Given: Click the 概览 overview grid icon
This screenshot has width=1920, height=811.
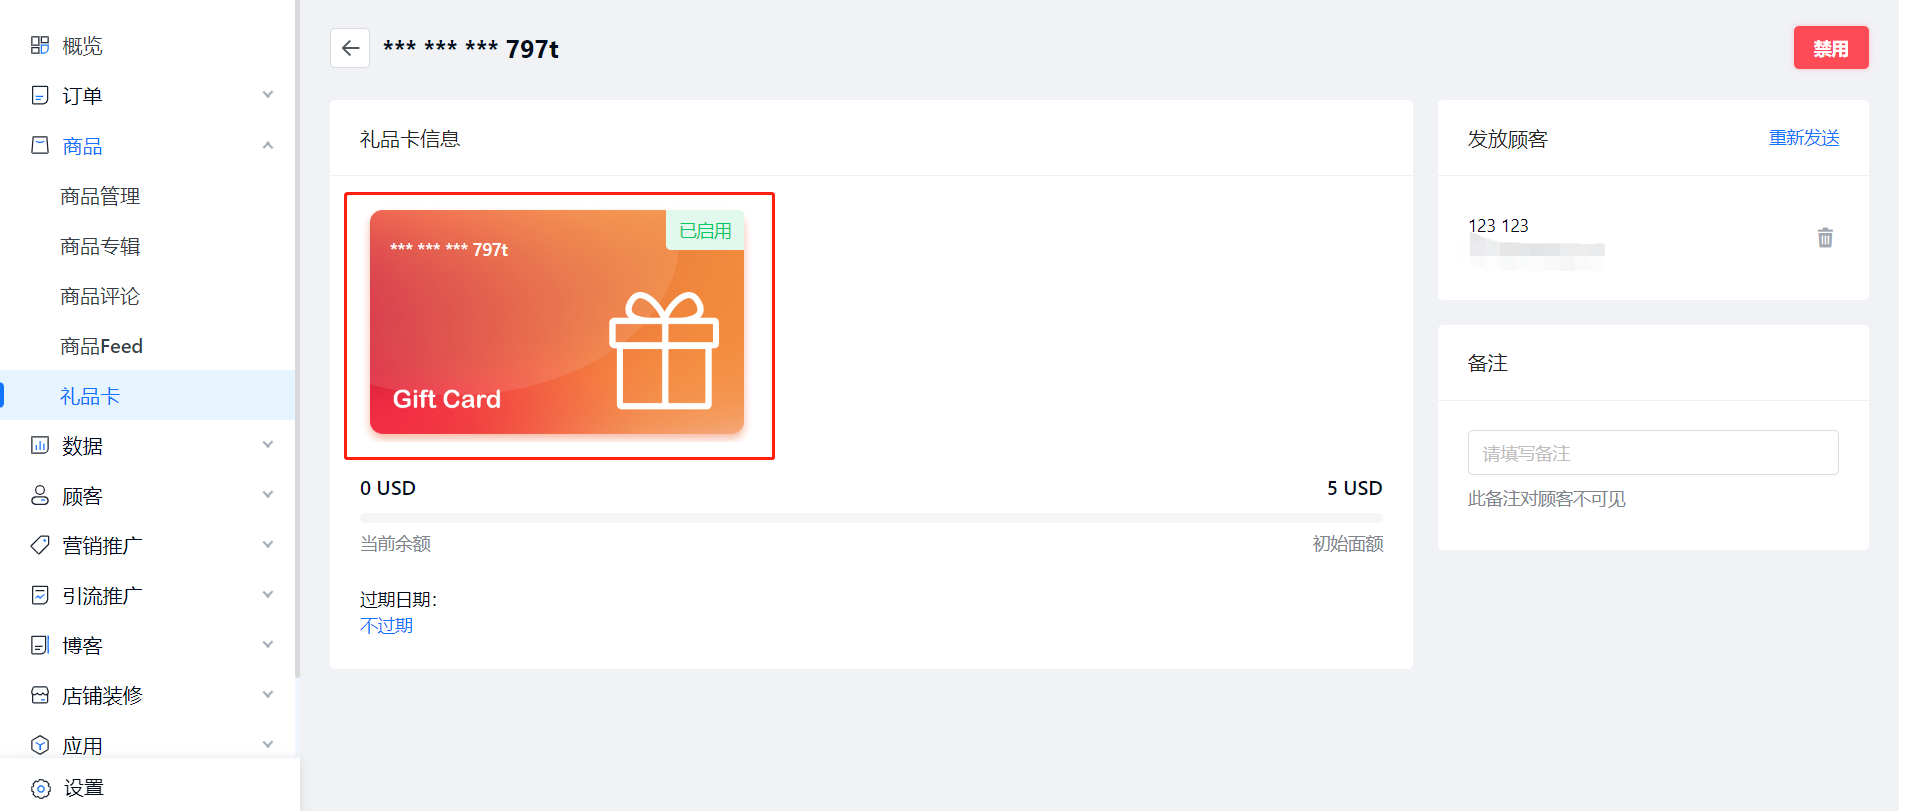Looking at the screenshot, I should 40,45.
